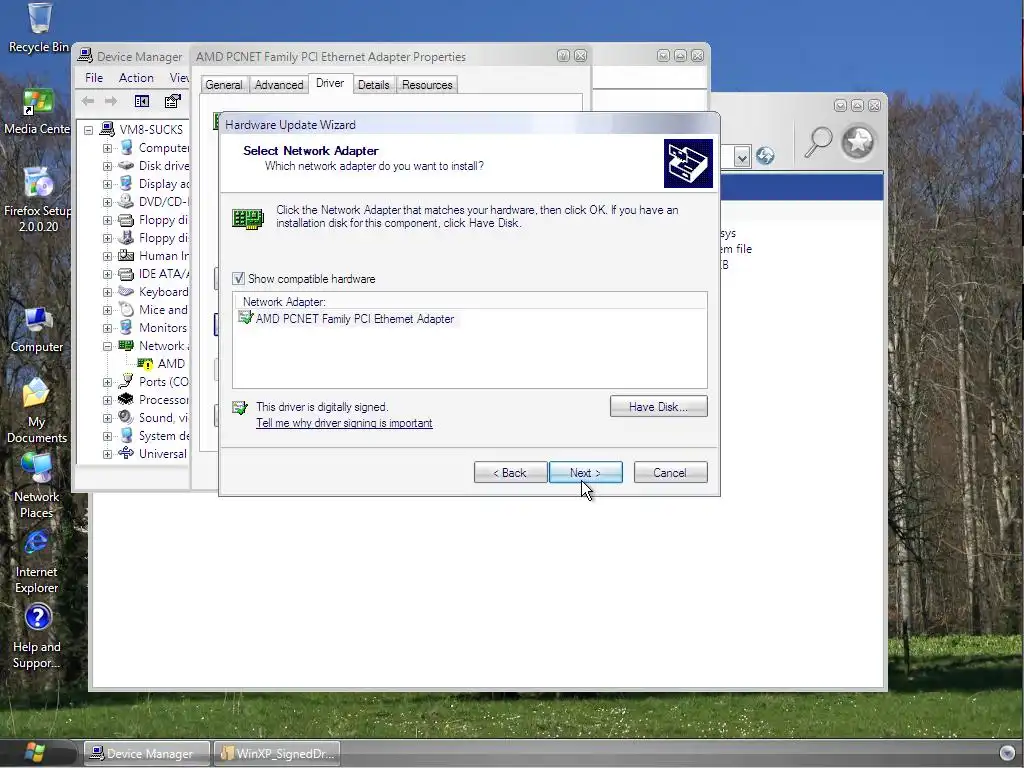Switch to the Advanced tab
The height and width of the screenshot is (768, 1024).
point(279,85)
